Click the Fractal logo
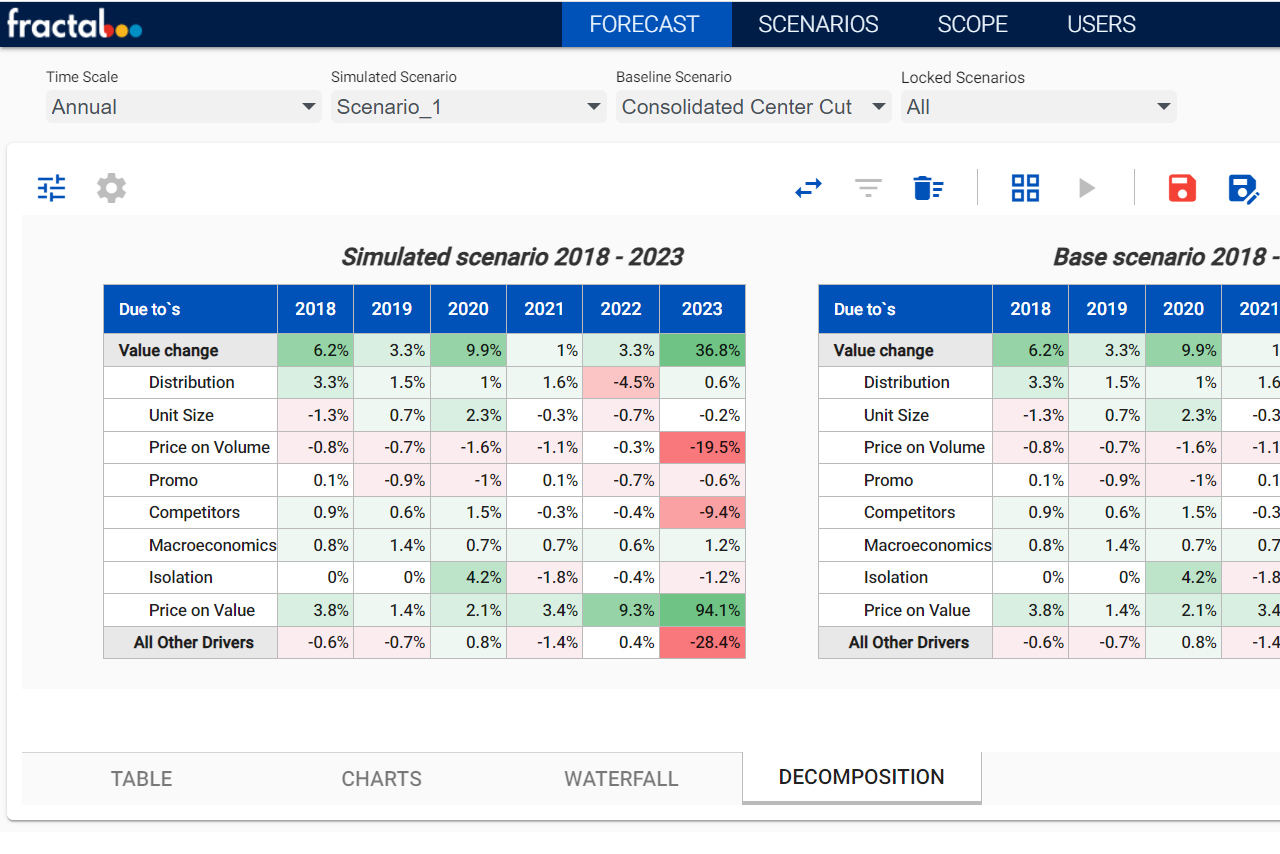Viewport: 1280px width, 854px height. (75, 24)
